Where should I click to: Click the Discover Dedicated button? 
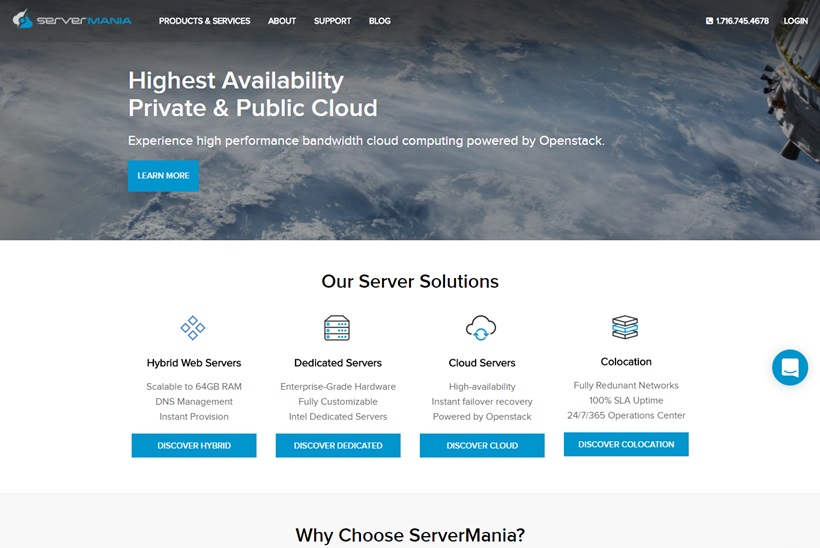tap(338, 446)
